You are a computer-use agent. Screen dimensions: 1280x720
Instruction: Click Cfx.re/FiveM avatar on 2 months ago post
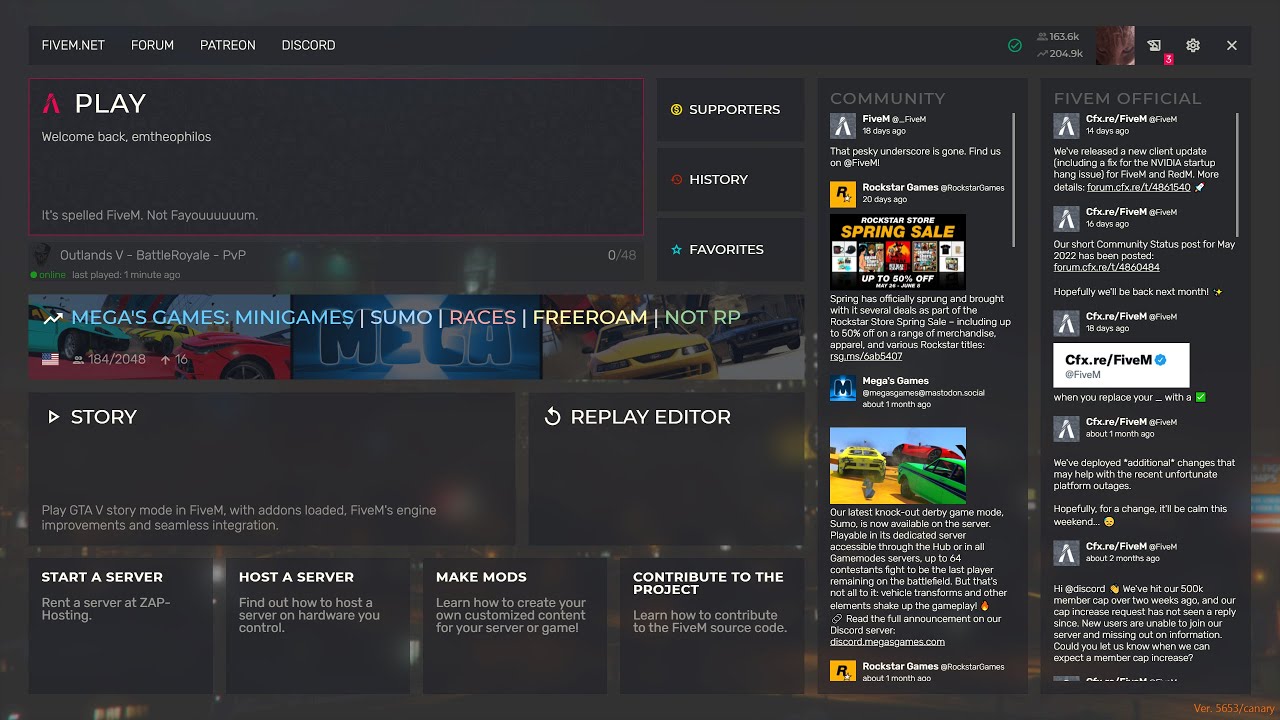tap(1066, 552)
